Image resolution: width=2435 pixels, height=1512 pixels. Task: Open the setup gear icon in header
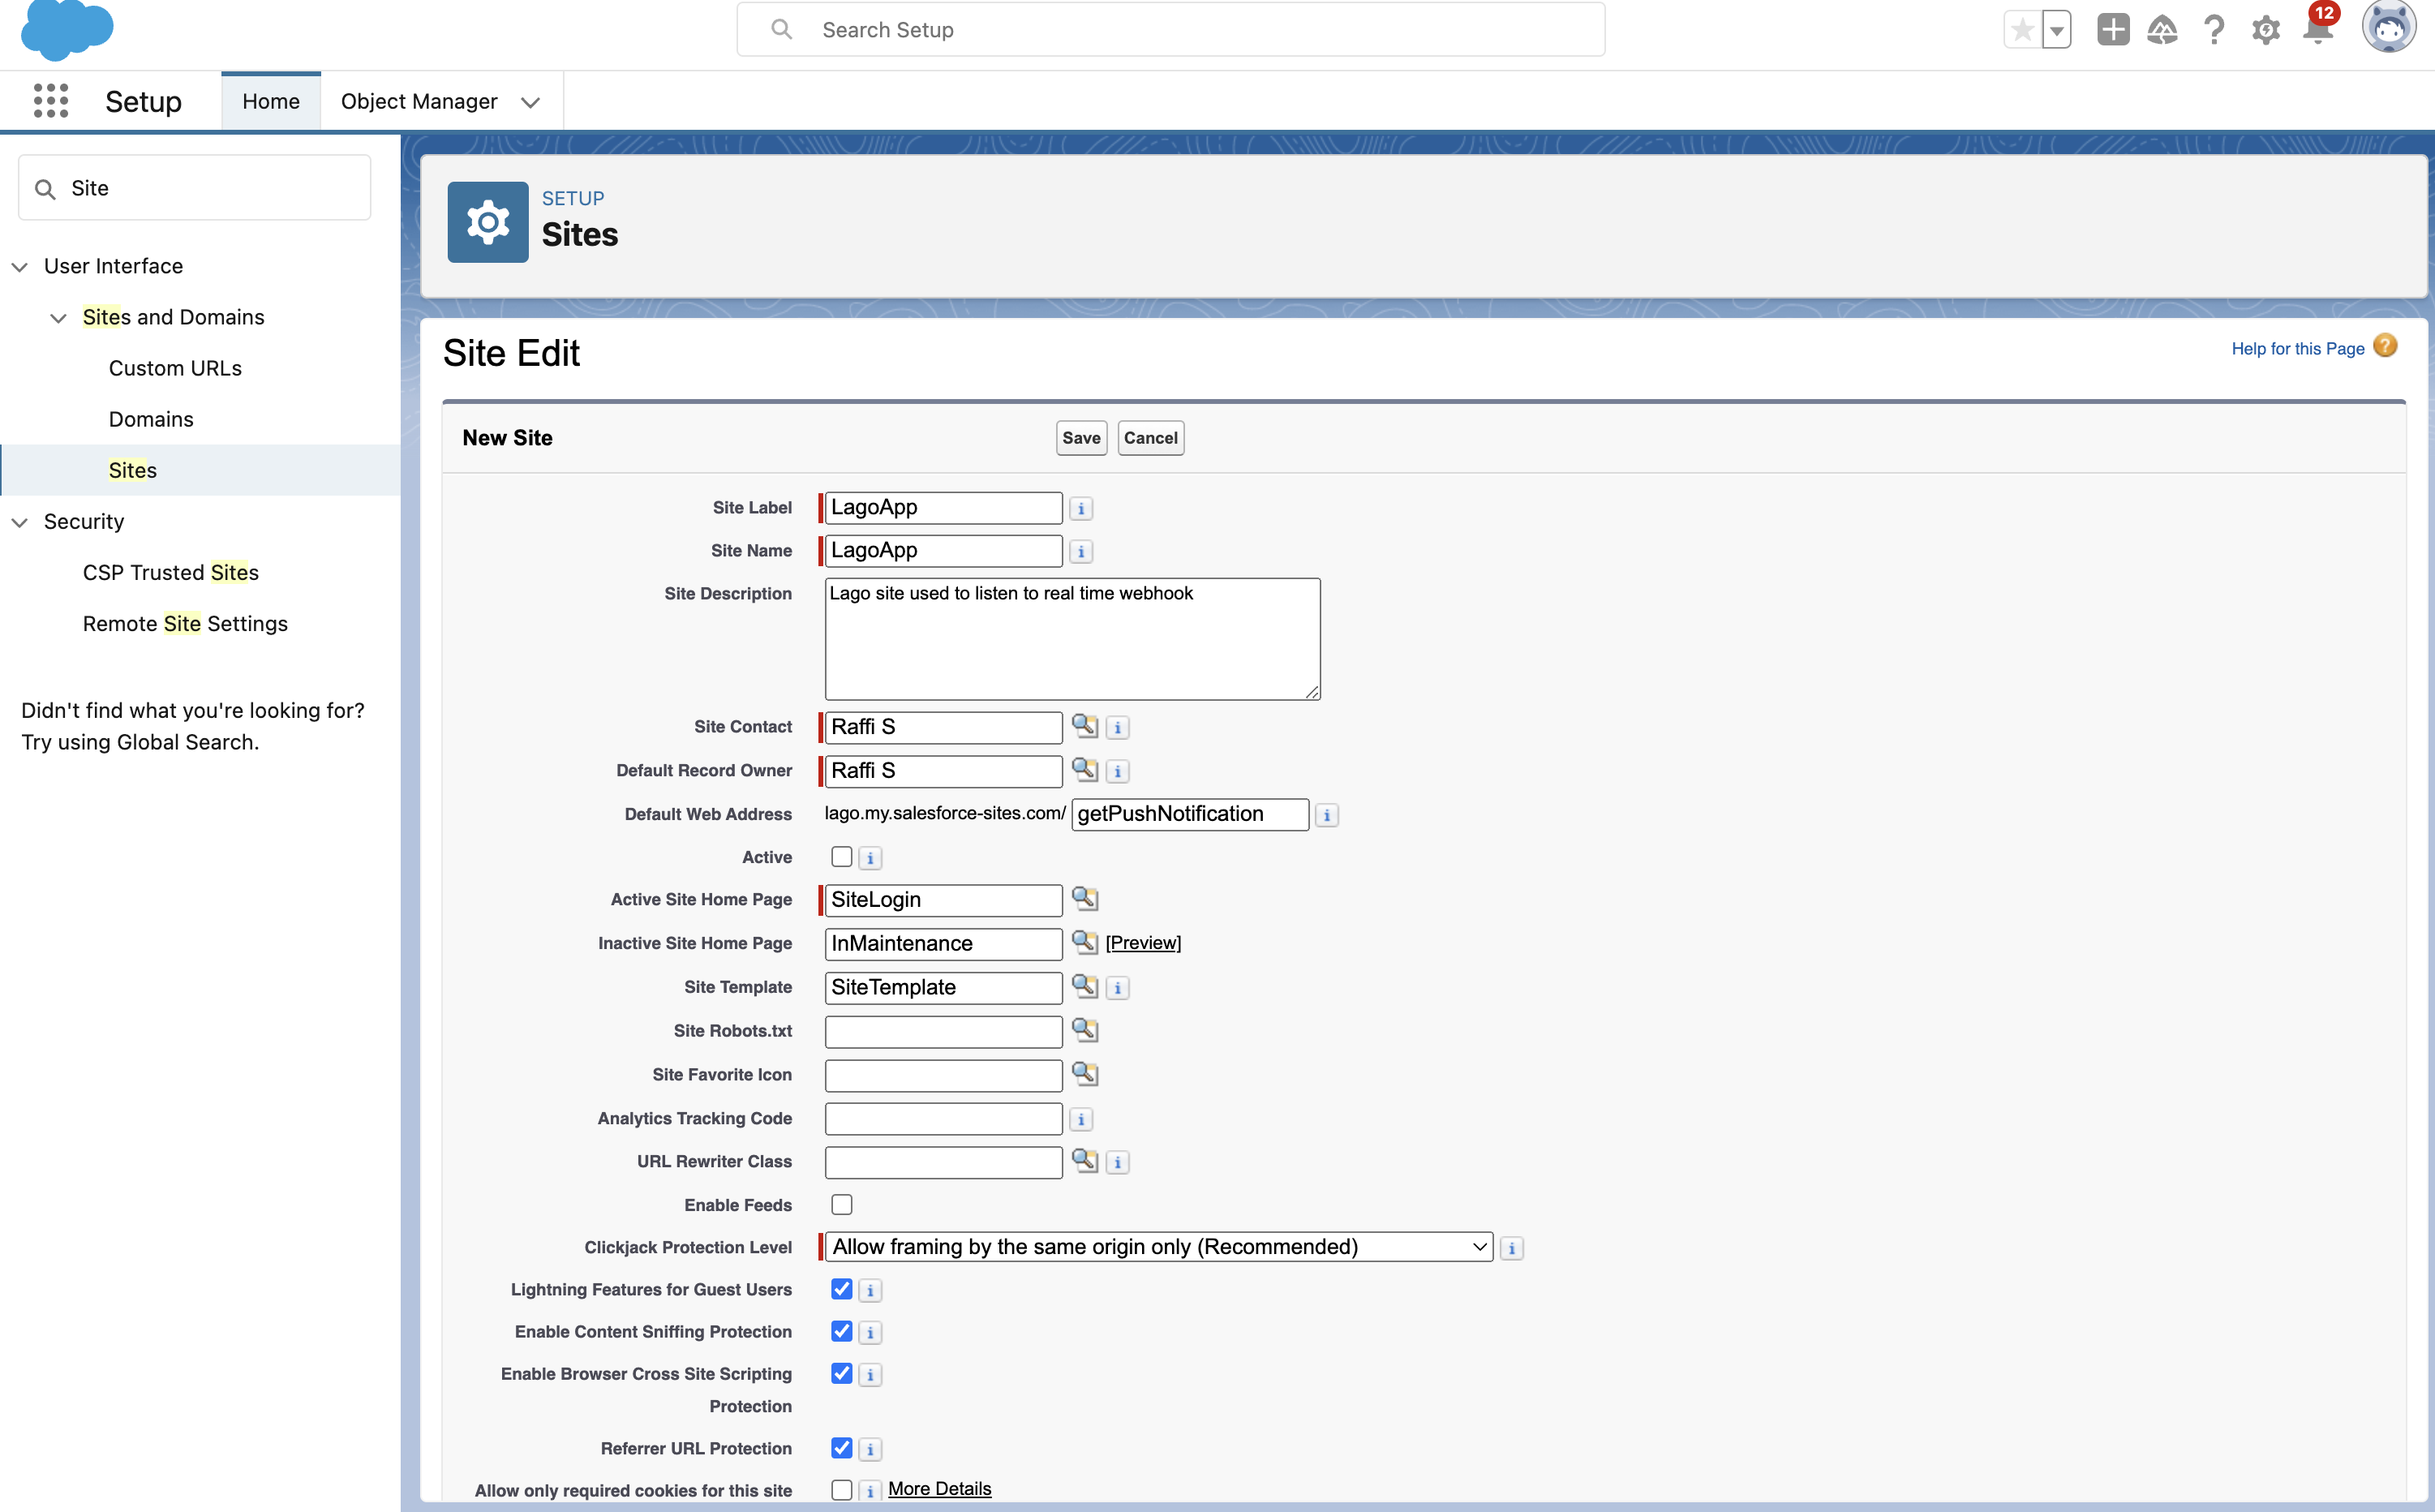(x=2266, y=30)
